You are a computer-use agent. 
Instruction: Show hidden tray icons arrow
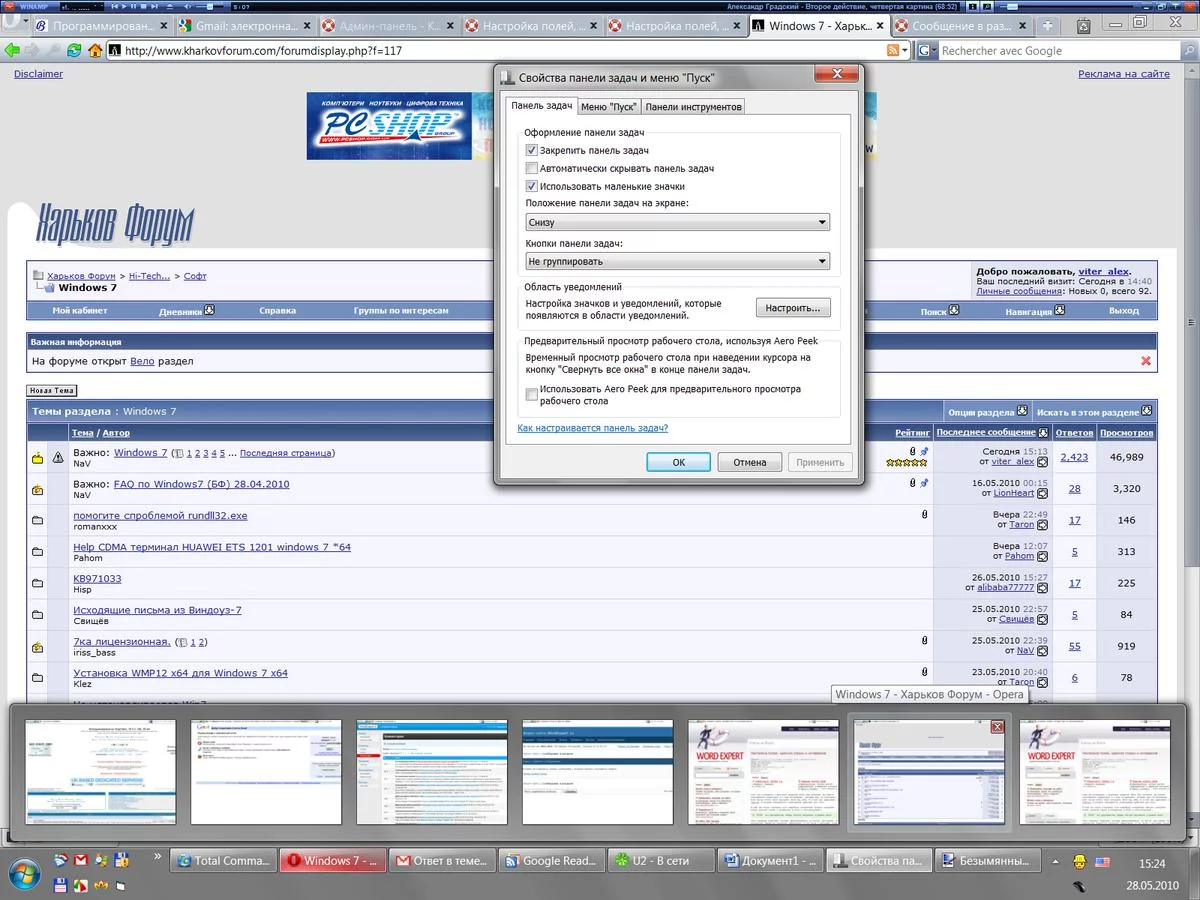[1054, 861]
